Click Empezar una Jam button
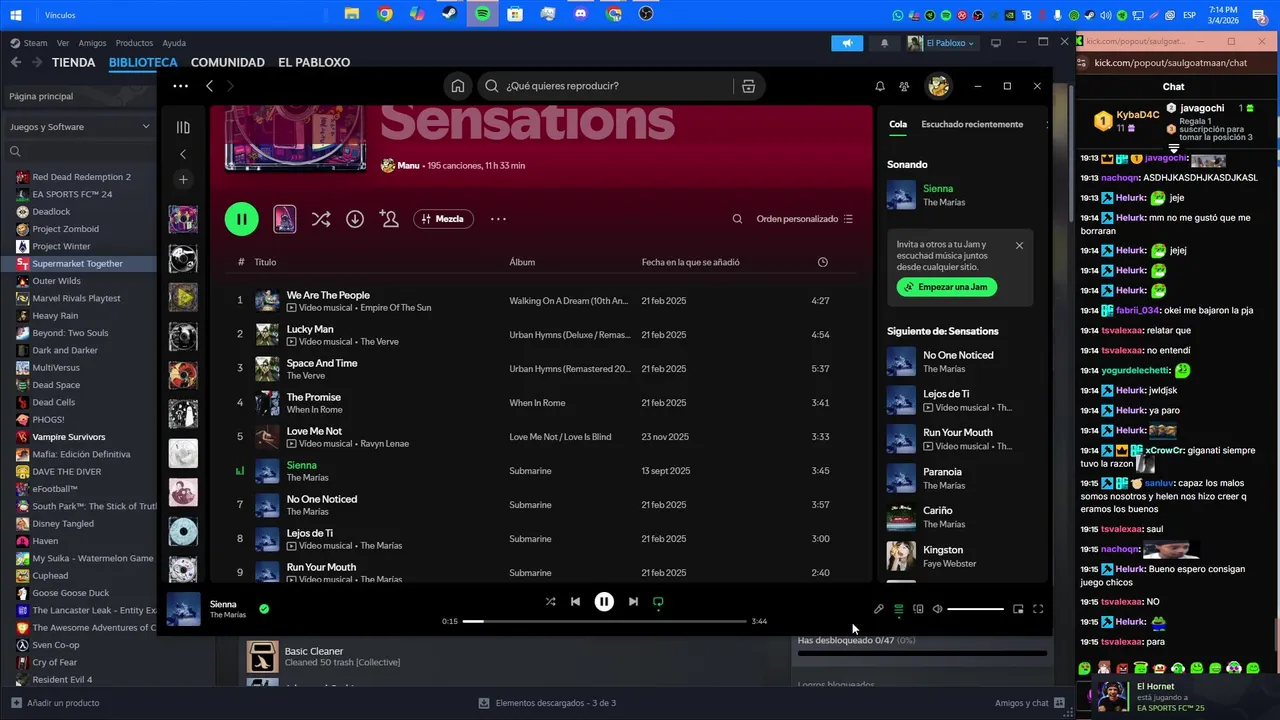Screen dimensions: 1280x720 tap(947, 287)
